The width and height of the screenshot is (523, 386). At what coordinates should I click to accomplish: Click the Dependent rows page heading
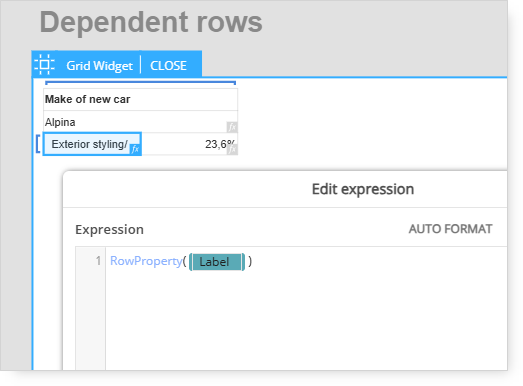(x=151, y=22)
